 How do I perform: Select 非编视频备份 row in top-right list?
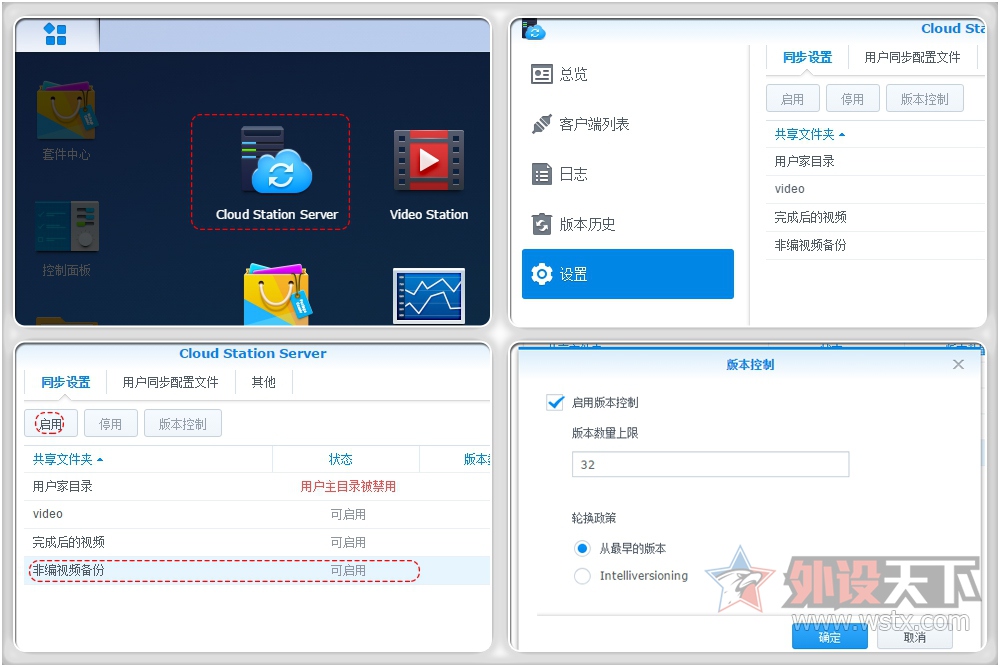[x=875, y=246]
